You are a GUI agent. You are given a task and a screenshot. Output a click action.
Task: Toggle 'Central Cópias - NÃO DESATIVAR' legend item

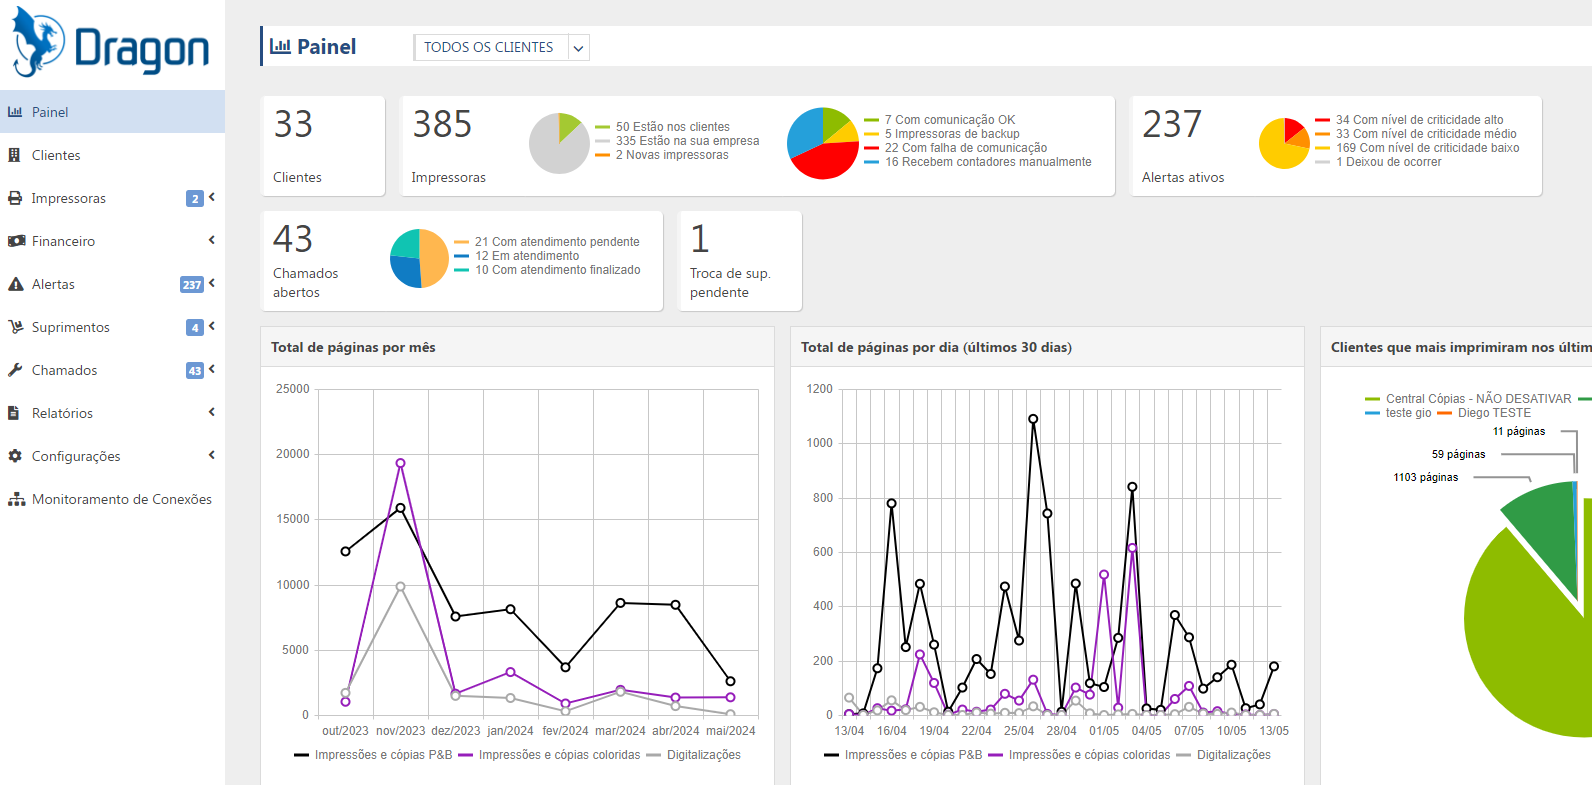[1468, 399]
